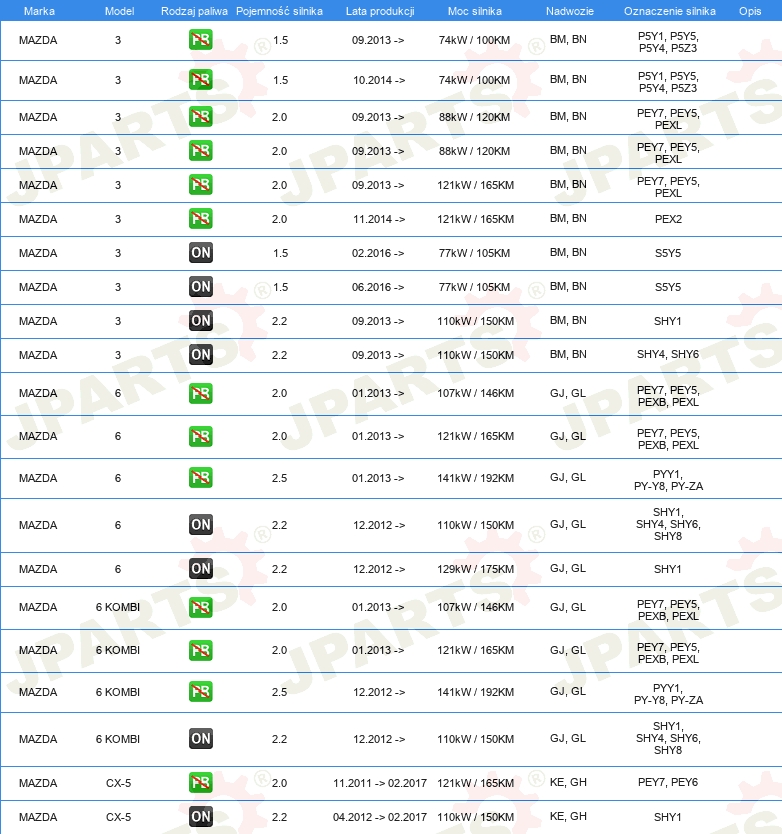Click the Opis column header
This screenshot has width=782, height=834.
[x=750, y=11]
